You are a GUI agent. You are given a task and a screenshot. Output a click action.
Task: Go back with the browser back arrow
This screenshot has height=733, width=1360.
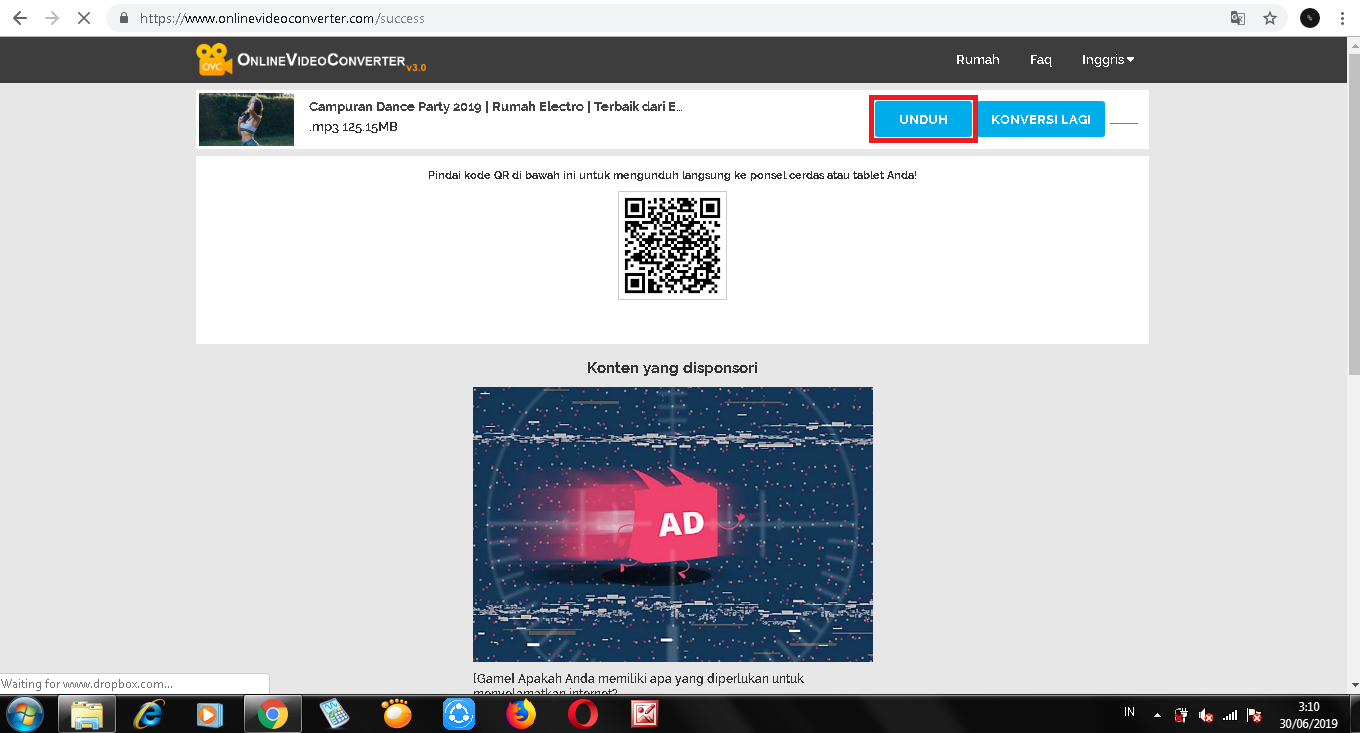pos(20,18)
